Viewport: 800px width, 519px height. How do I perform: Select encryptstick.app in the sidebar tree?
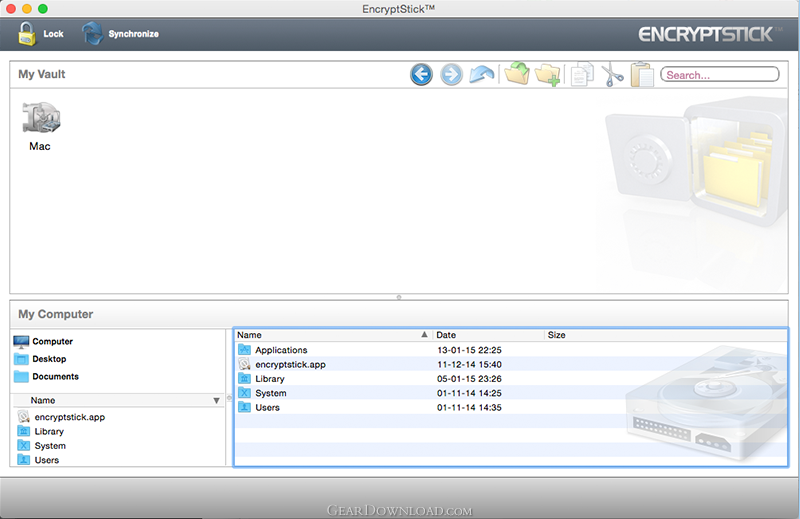[x=69, y=417]
